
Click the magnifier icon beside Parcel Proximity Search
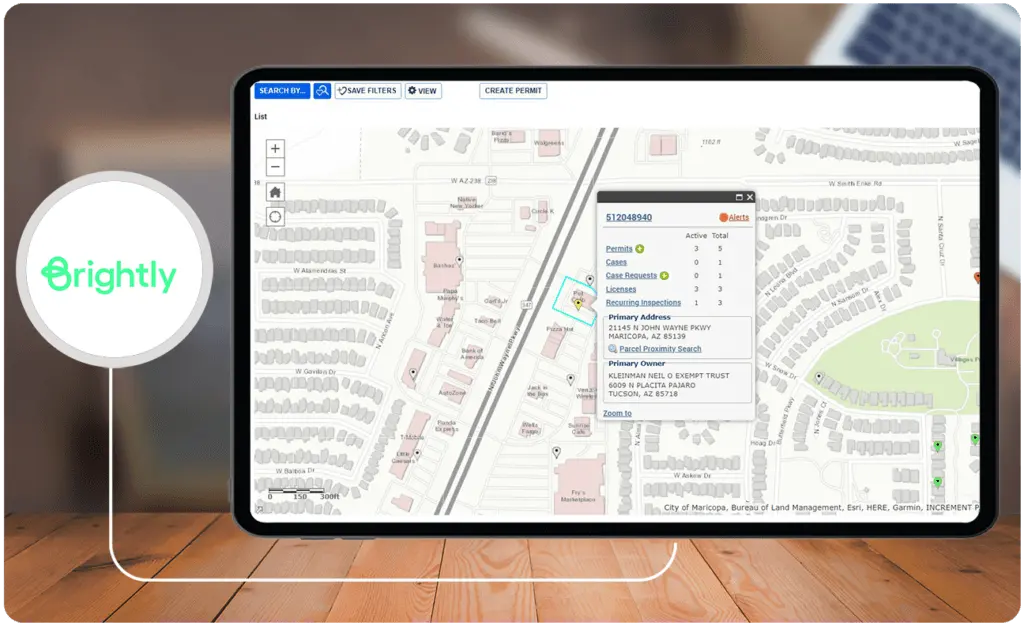tap(613, 349)
